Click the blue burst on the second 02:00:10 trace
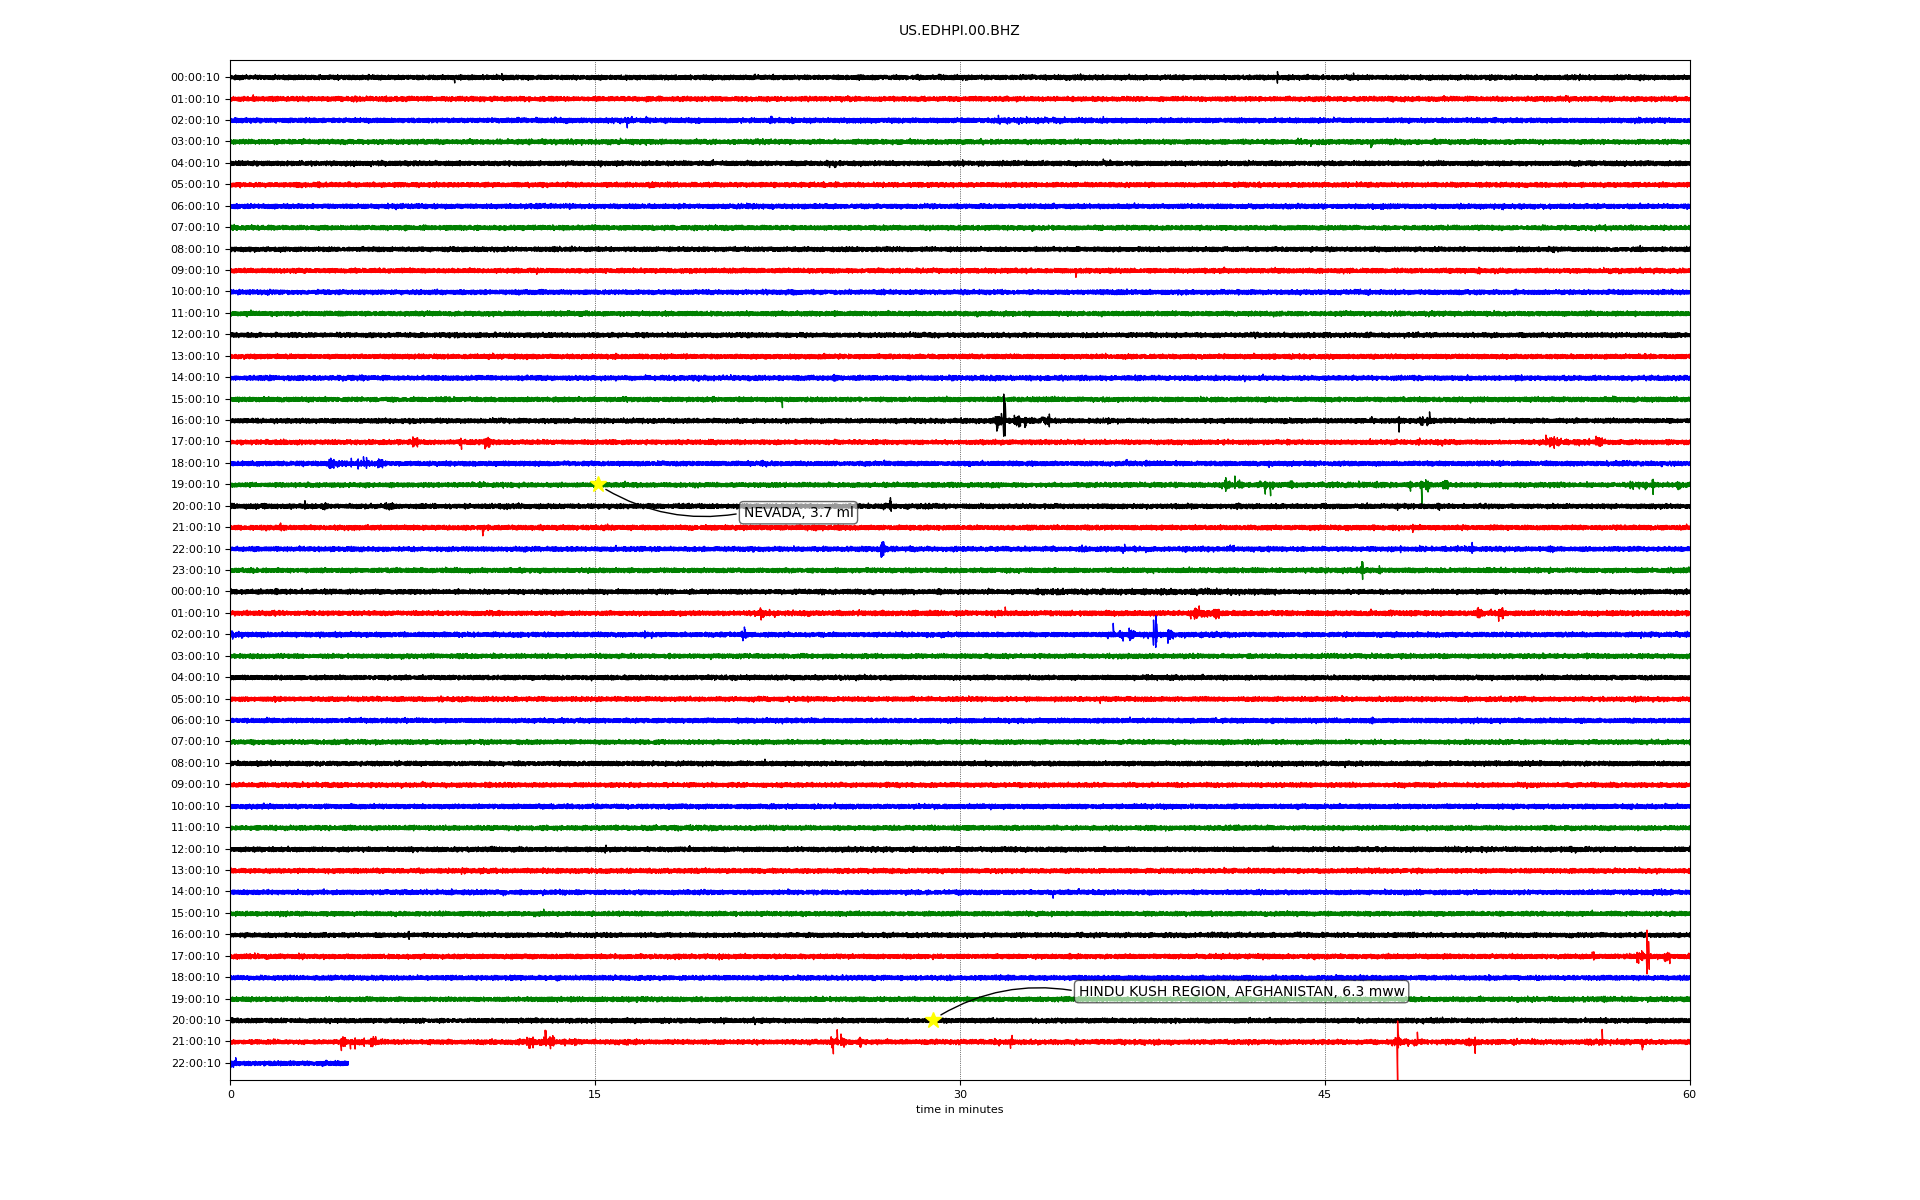 coord(1155,634)
